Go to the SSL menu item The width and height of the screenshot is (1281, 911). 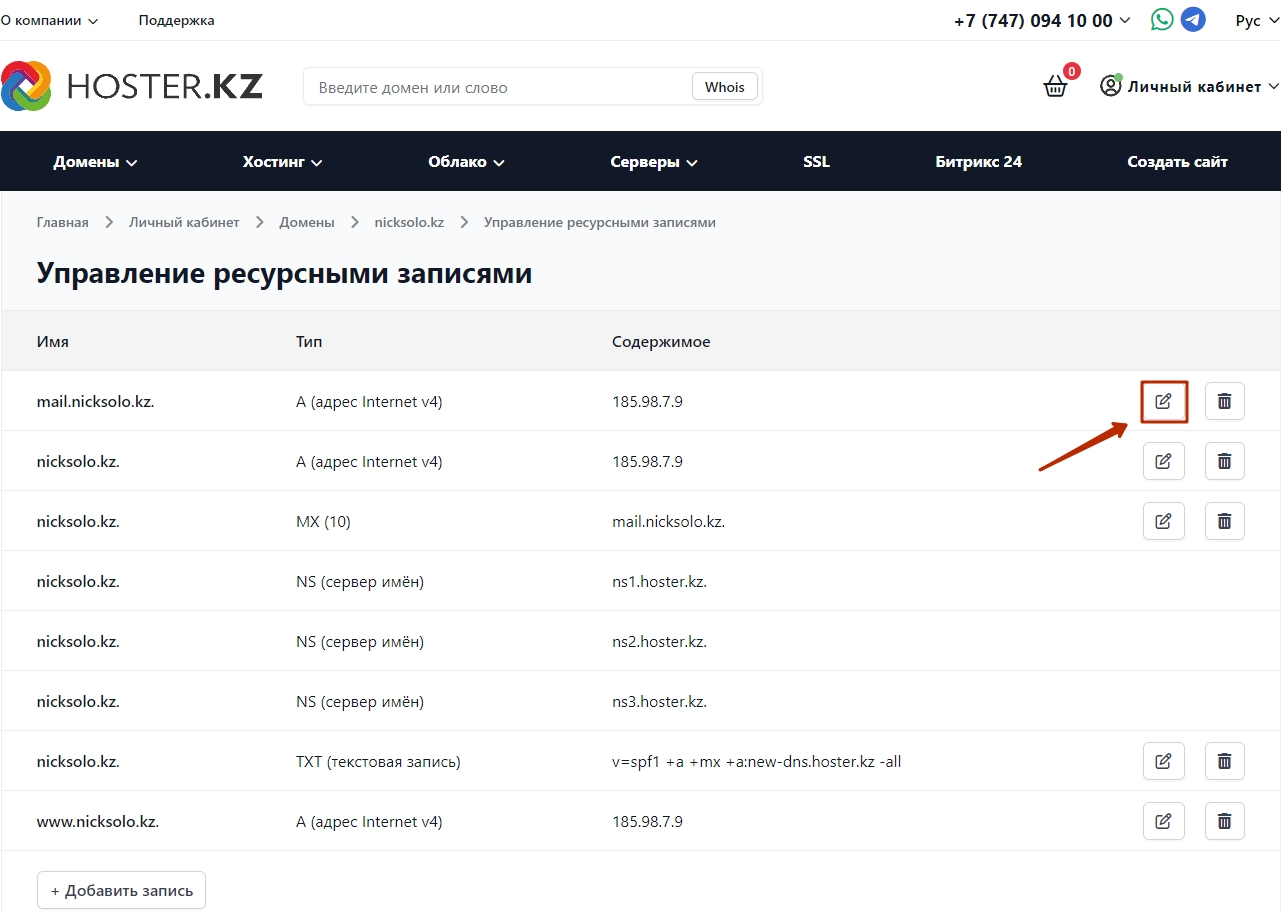click(x=816, y=162)
